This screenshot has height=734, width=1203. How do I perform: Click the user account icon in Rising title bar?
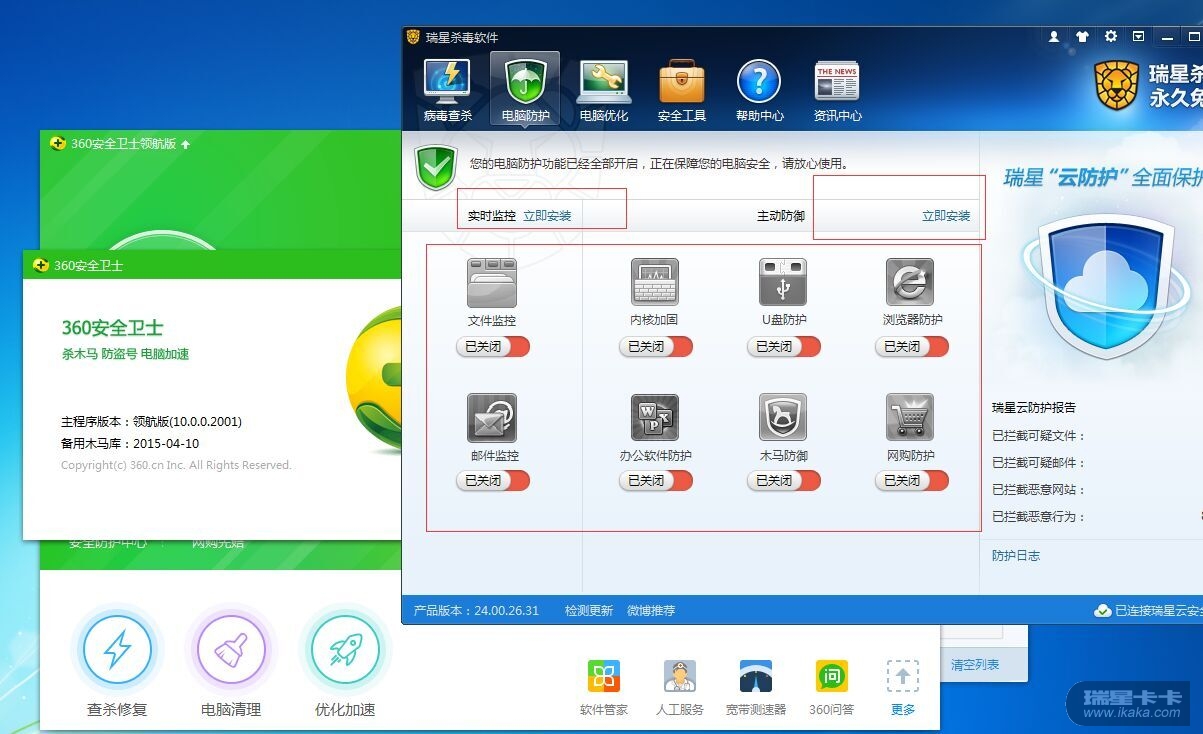[1054, 36]
